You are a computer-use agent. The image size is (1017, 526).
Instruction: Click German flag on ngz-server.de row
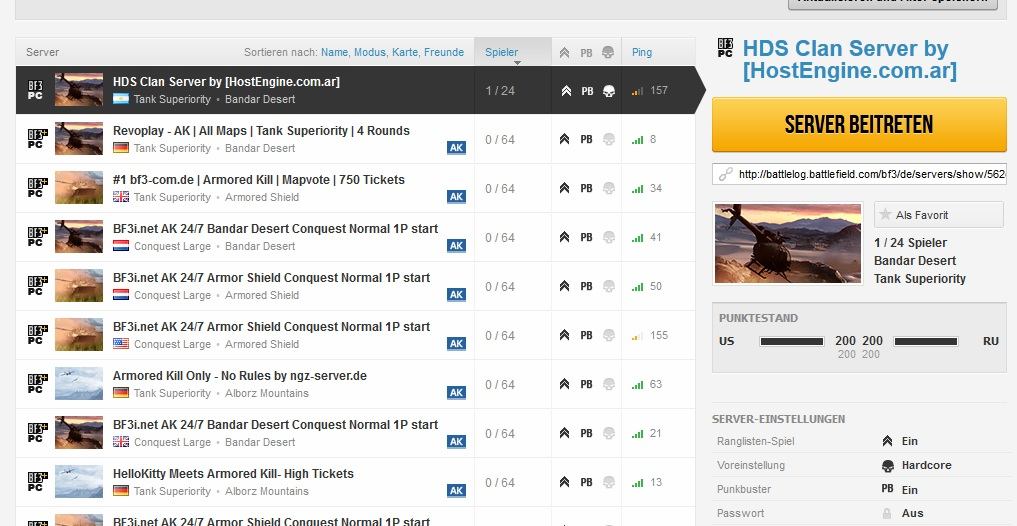click(x=121, y=392)
